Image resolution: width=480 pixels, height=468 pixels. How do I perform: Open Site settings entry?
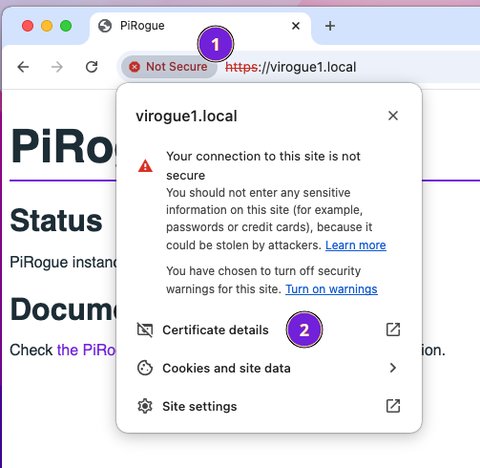click(x=269, y=406)
